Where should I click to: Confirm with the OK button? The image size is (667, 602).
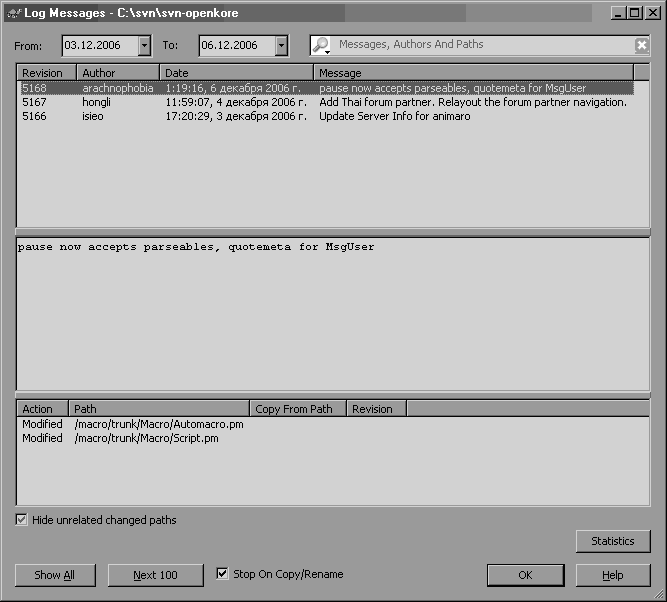(x=525, y=575)
